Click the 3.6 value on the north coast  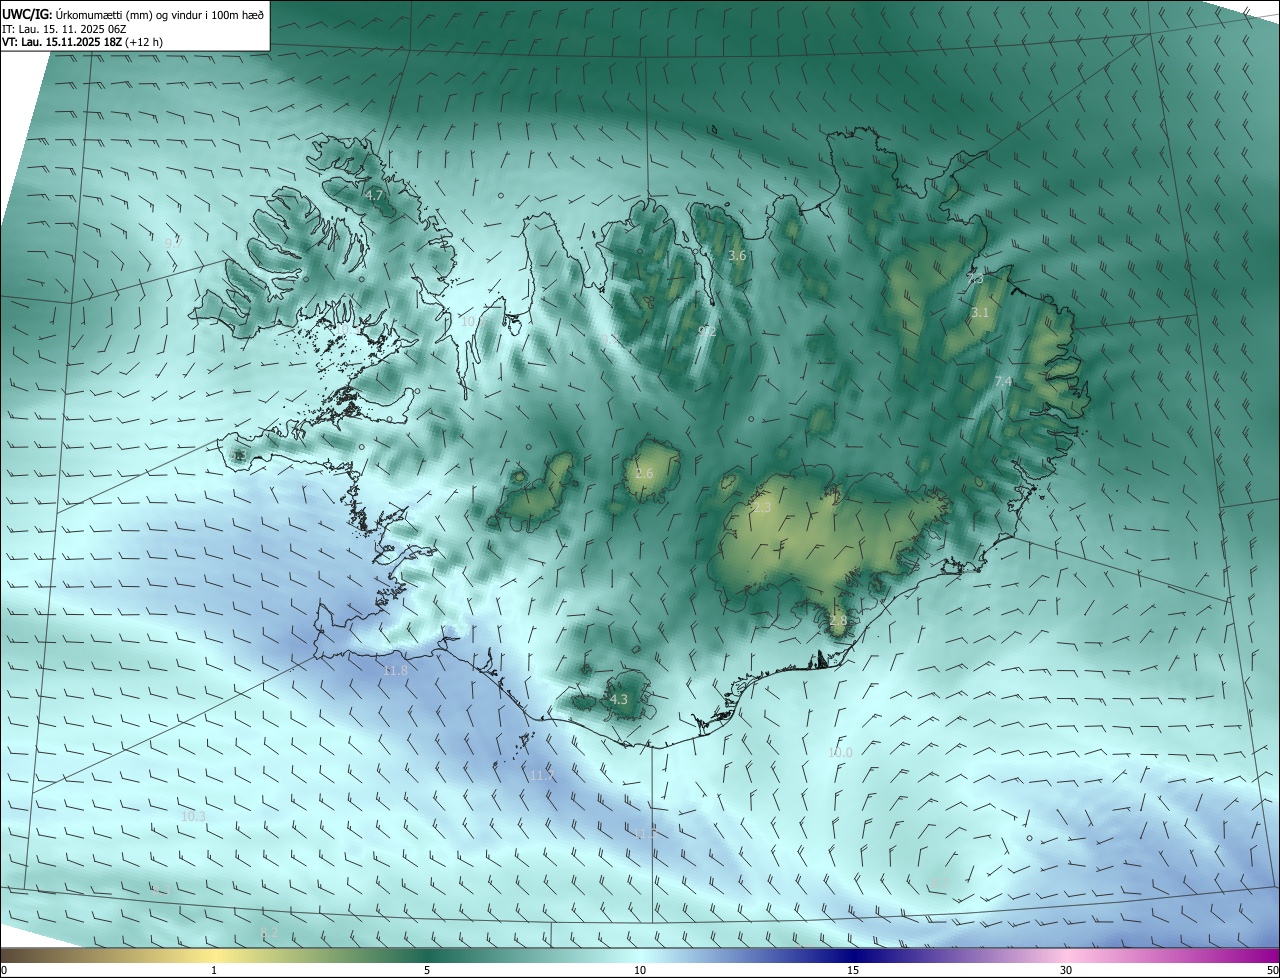point(737,256)
